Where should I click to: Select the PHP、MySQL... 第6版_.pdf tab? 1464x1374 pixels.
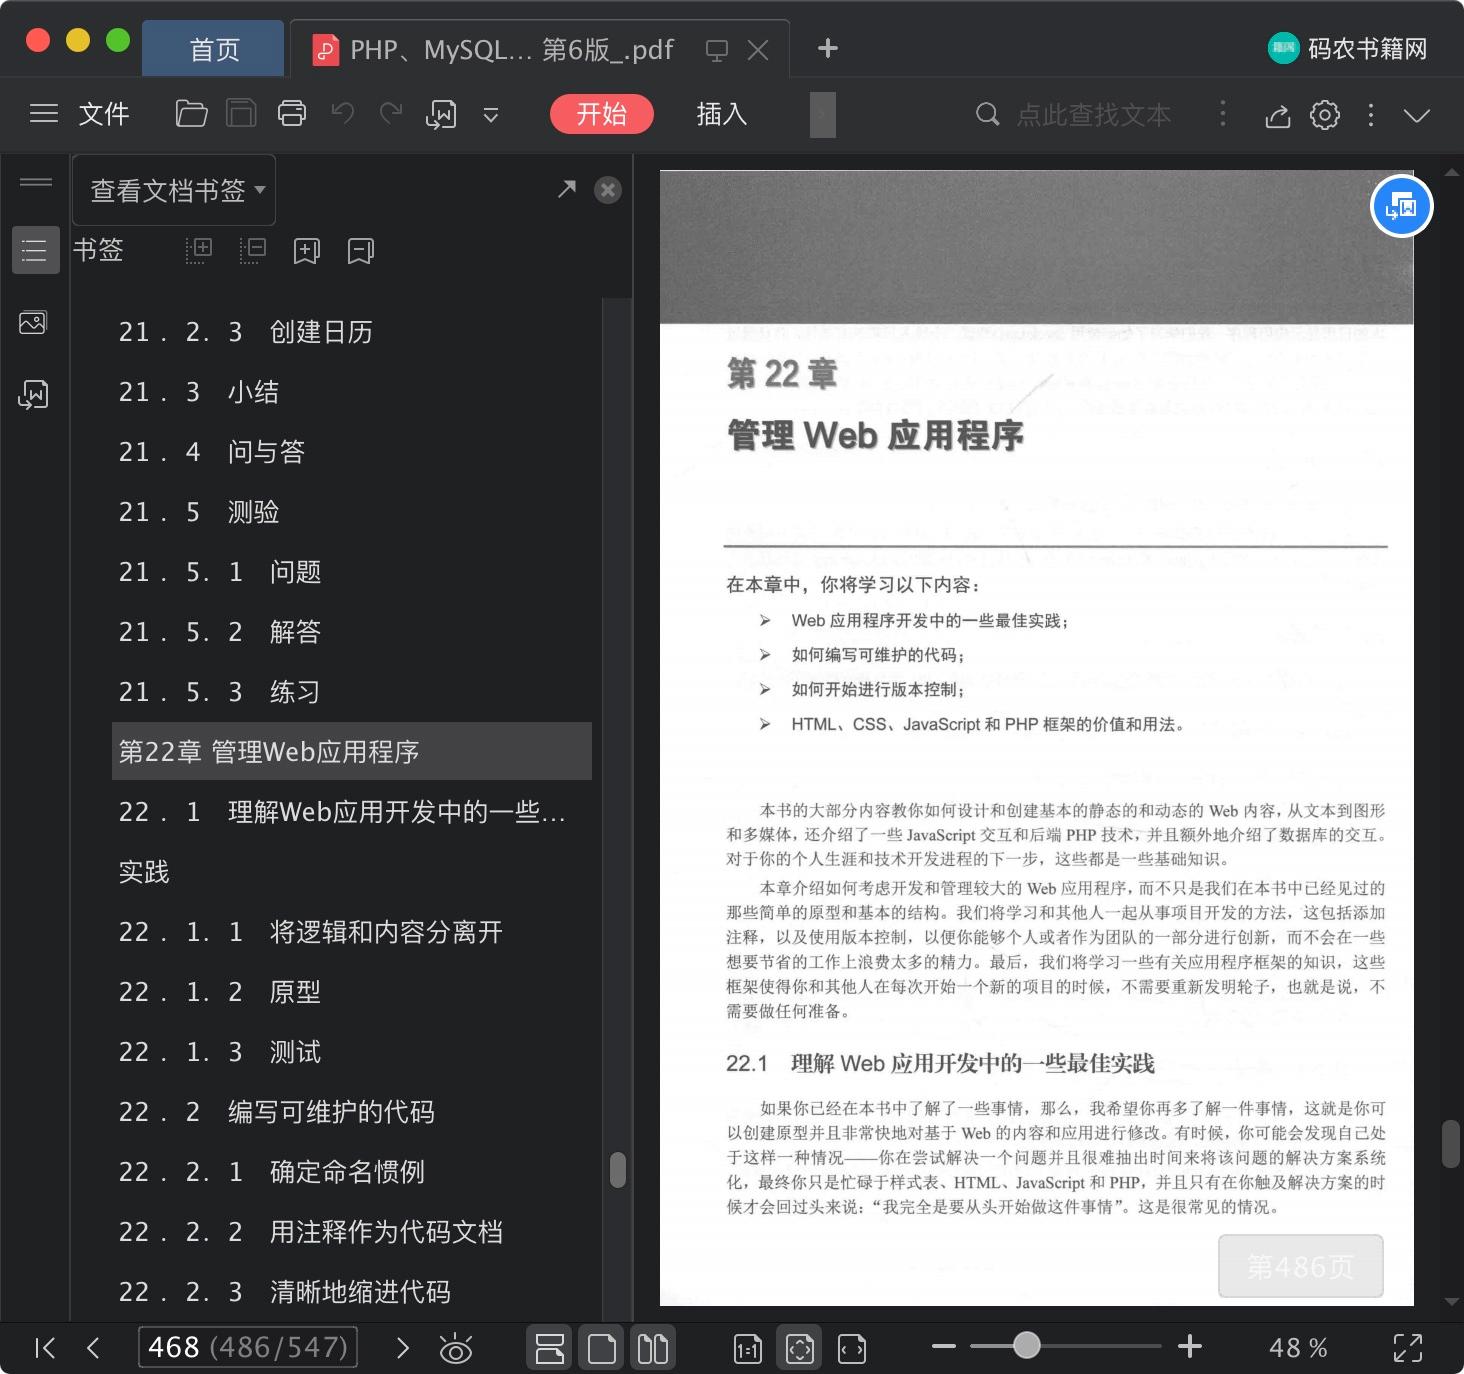click(511, 49)
